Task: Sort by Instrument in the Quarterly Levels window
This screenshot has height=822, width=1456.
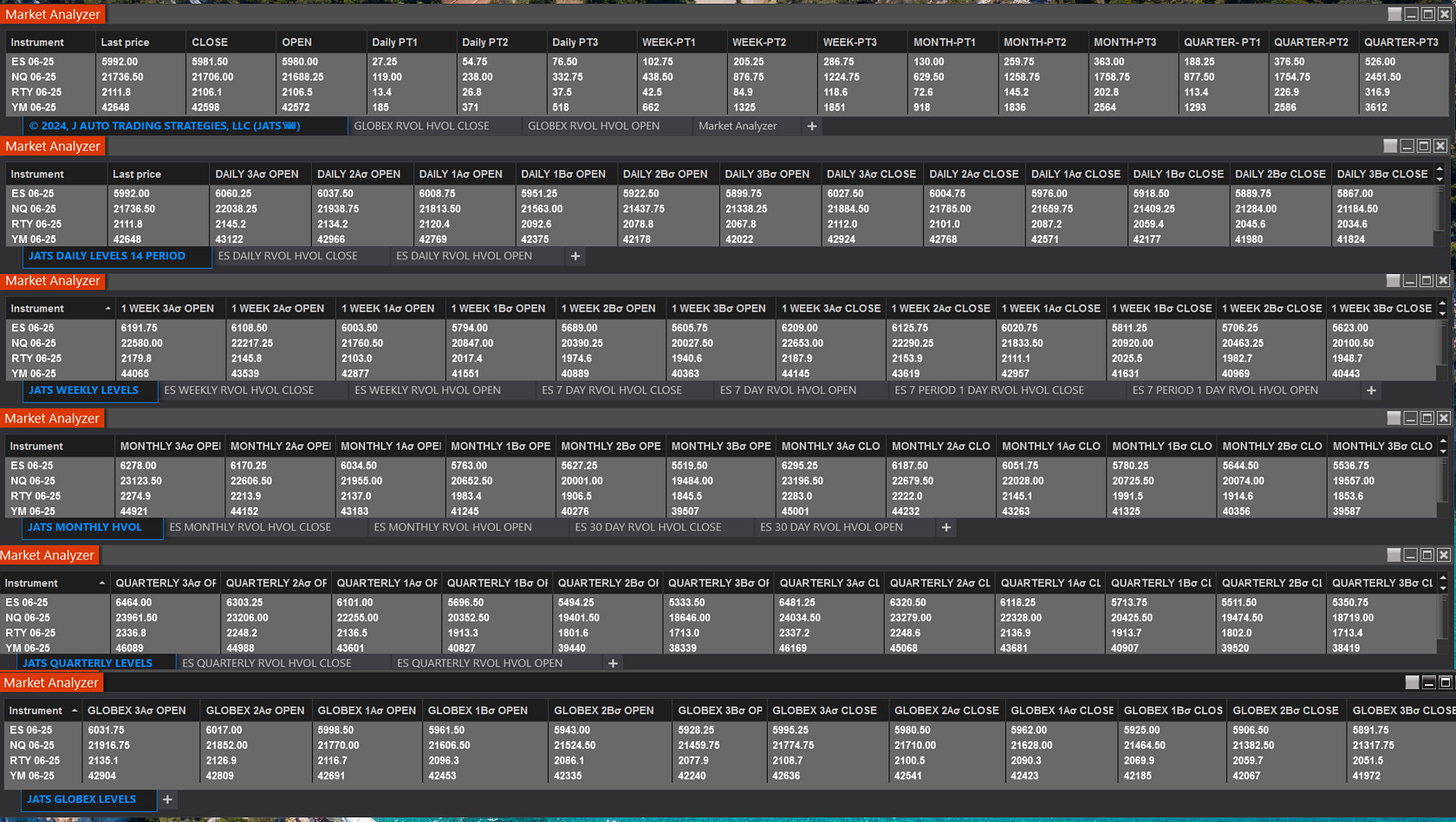Action: (55, 583)
